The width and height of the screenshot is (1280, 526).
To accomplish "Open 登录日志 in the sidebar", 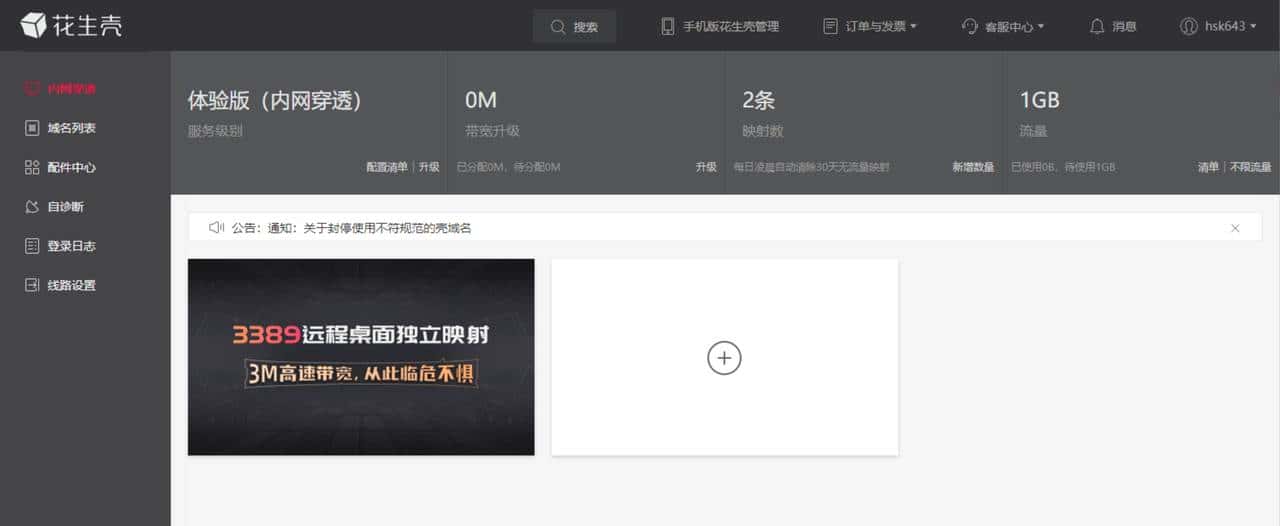I will pyautogui.click(x=60, y=246).
